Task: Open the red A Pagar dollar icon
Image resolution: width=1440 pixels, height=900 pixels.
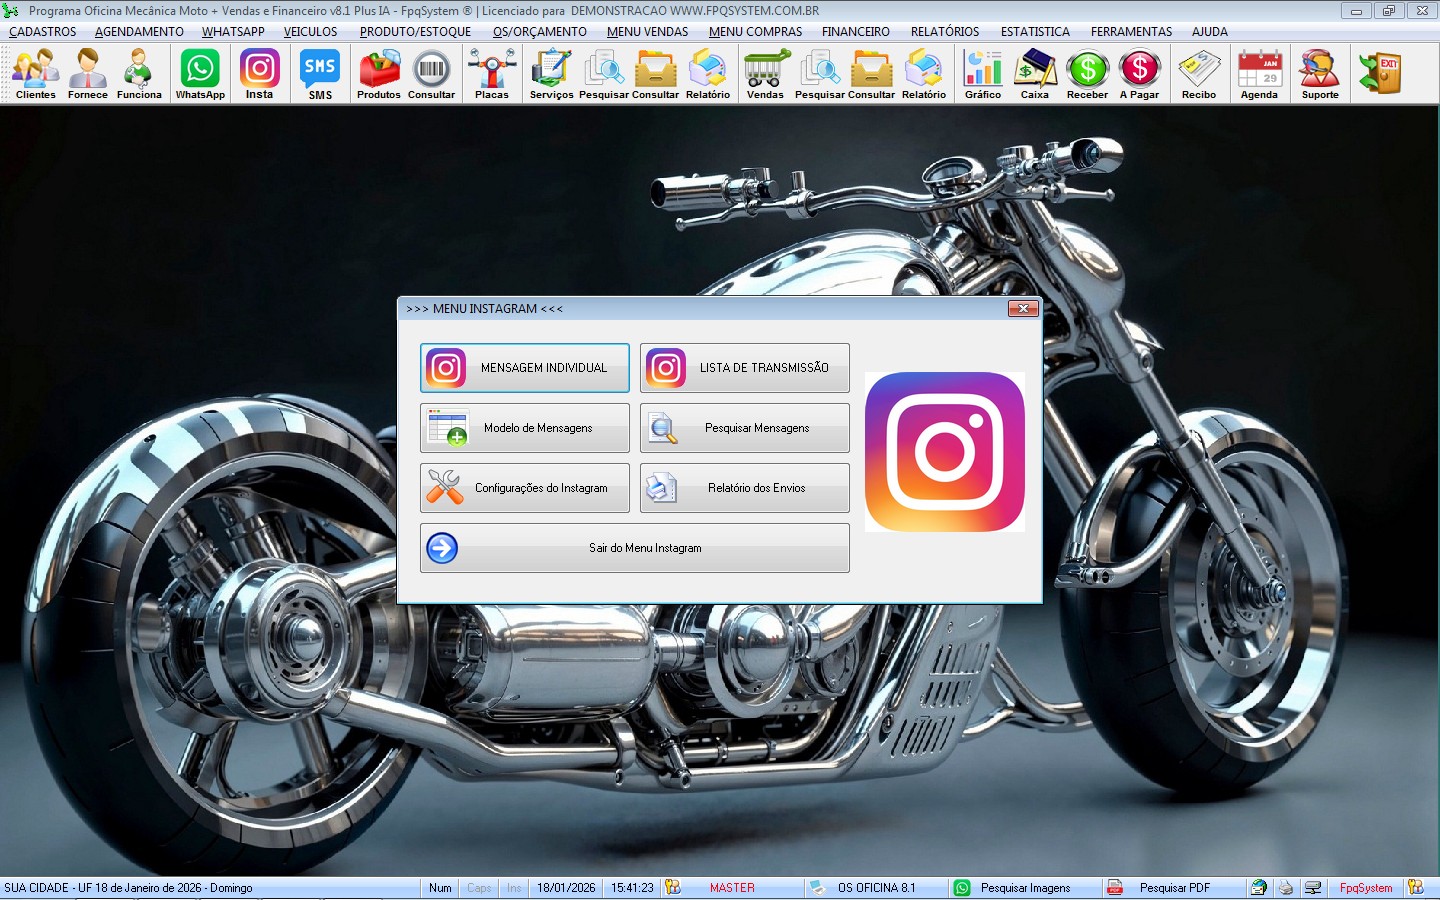Action: (1139, 74)
